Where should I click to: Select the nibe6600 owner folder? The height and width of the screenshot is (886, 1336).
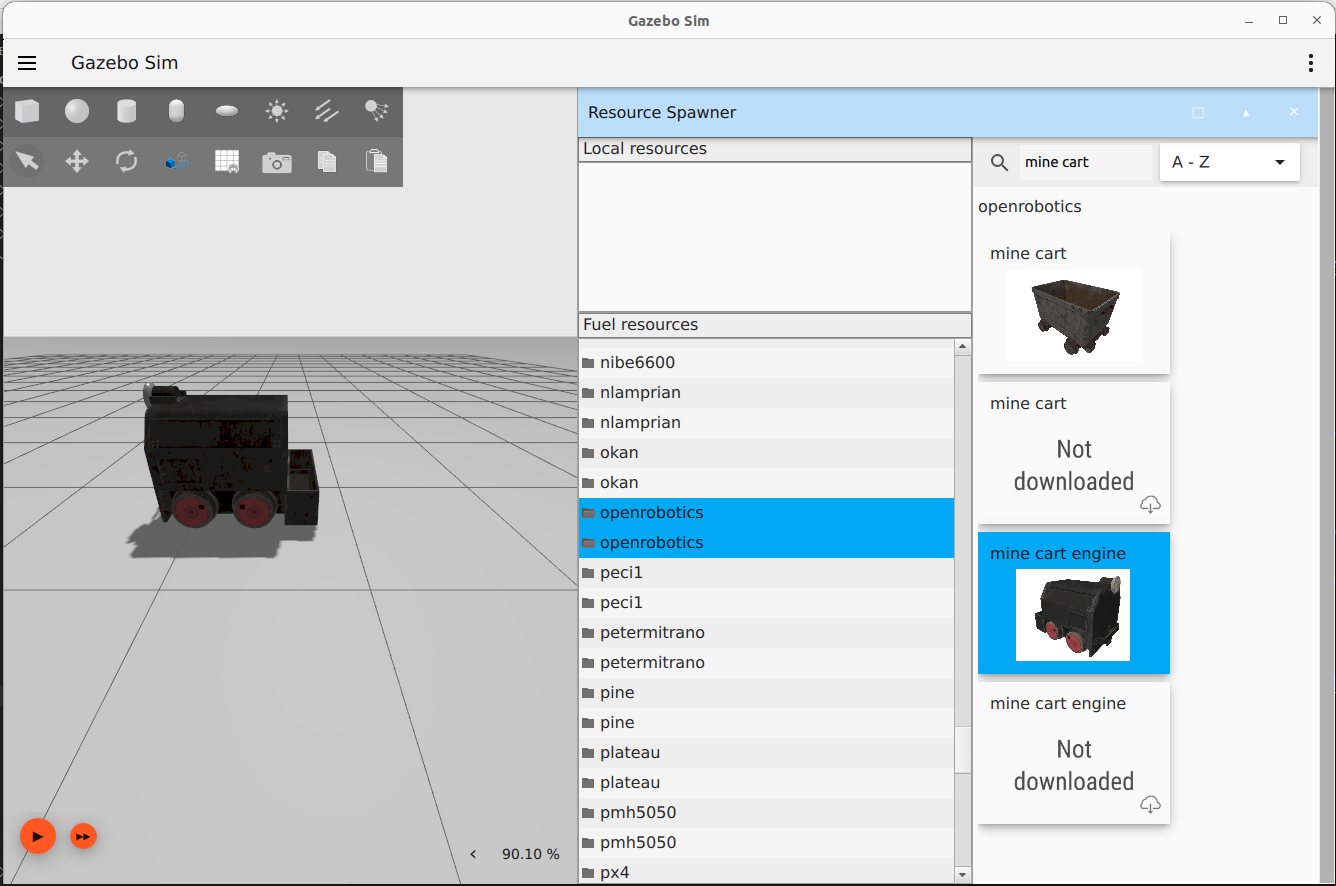tap(767, 362)
